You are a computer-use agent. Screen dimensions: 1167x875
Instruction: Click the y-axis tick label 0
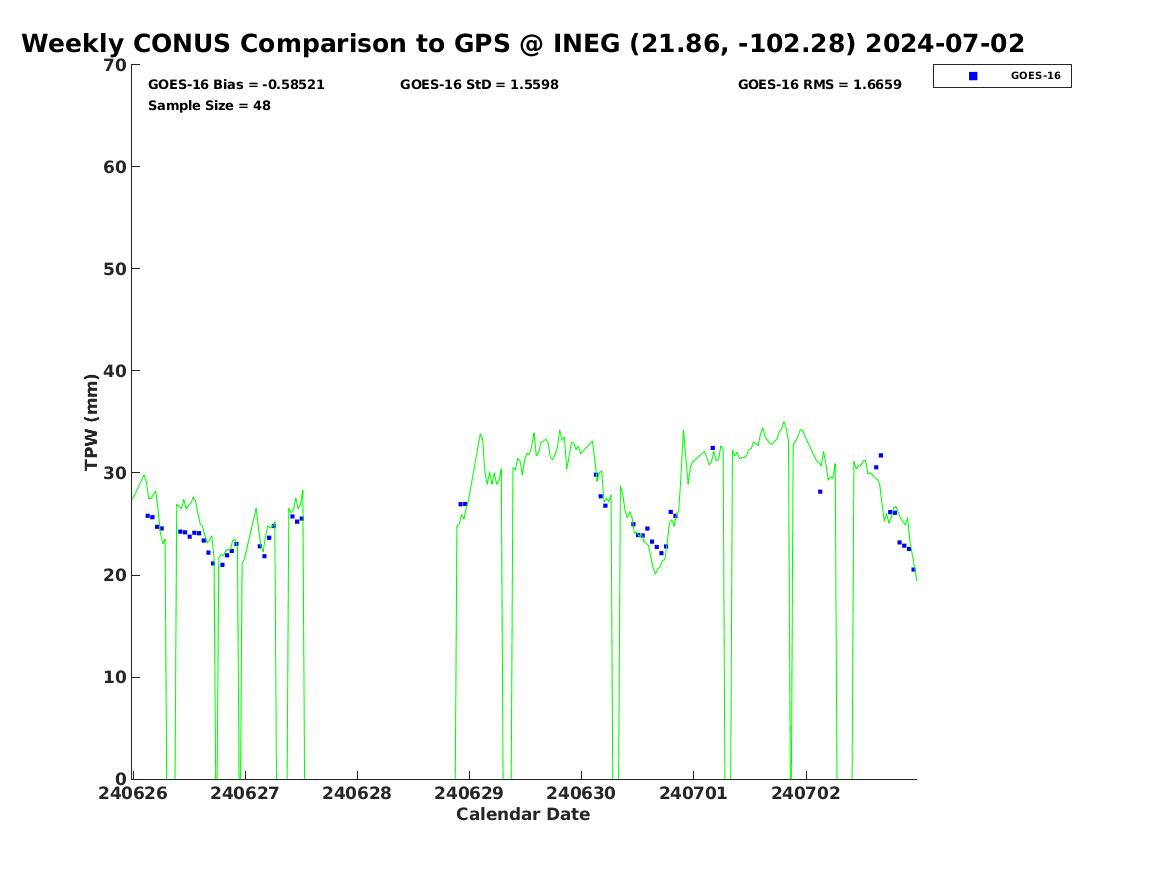[121, 779]
